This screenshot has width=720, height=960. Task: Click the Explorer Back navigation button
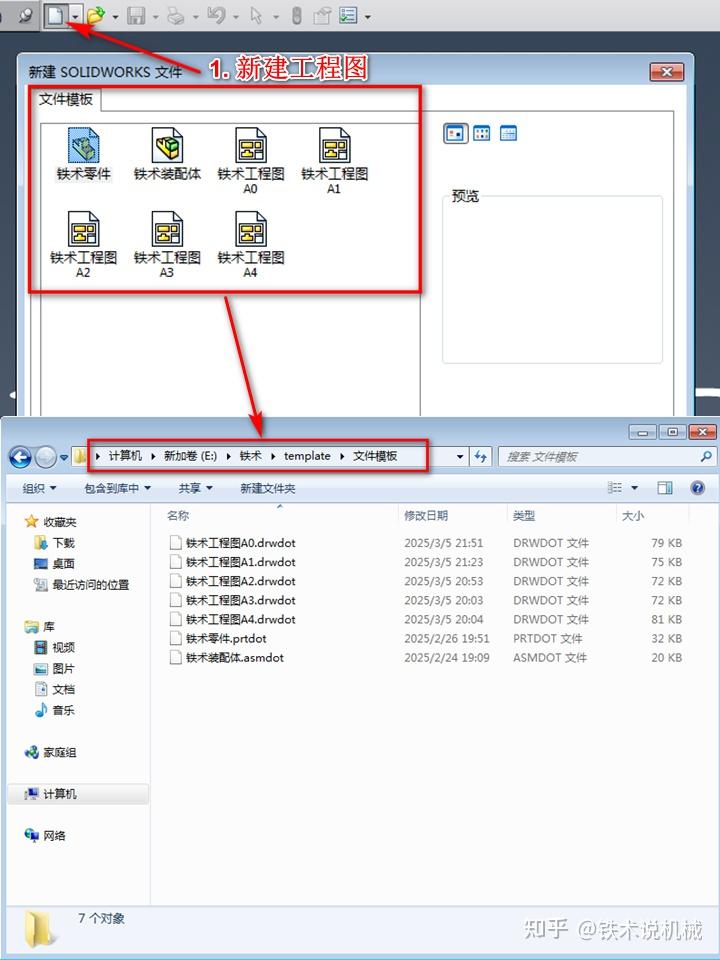tap(20, 457)
